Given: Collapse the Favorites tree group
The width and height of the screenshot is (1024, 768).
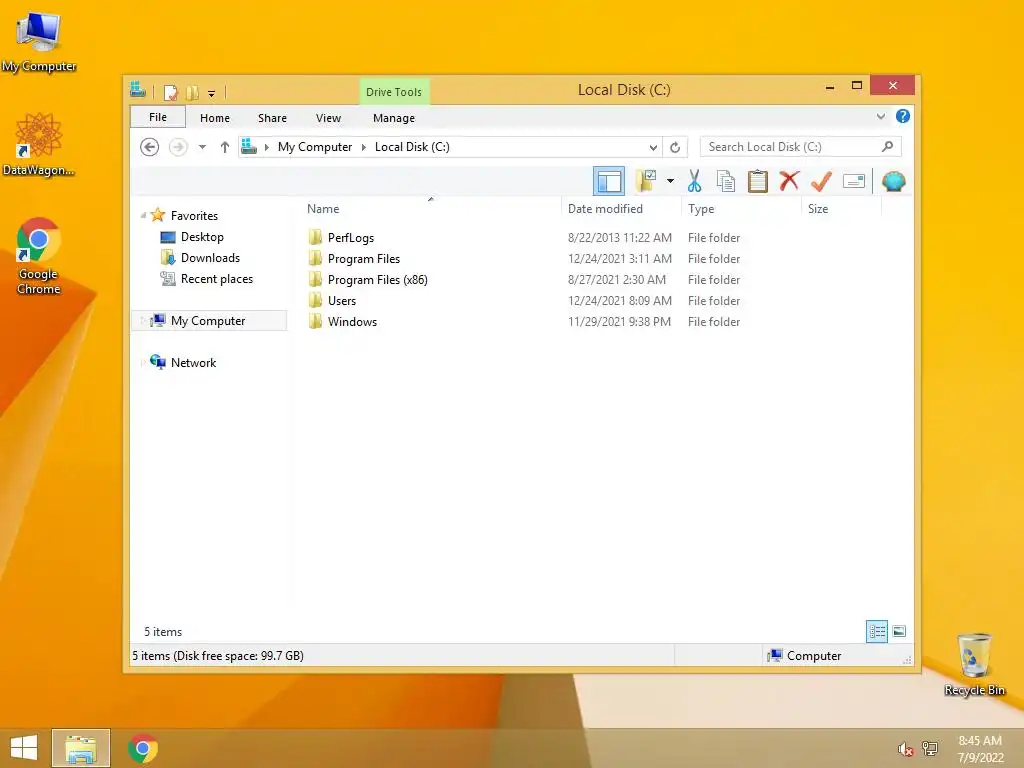Looking at the screenshot, I should [x=143, y=215].
